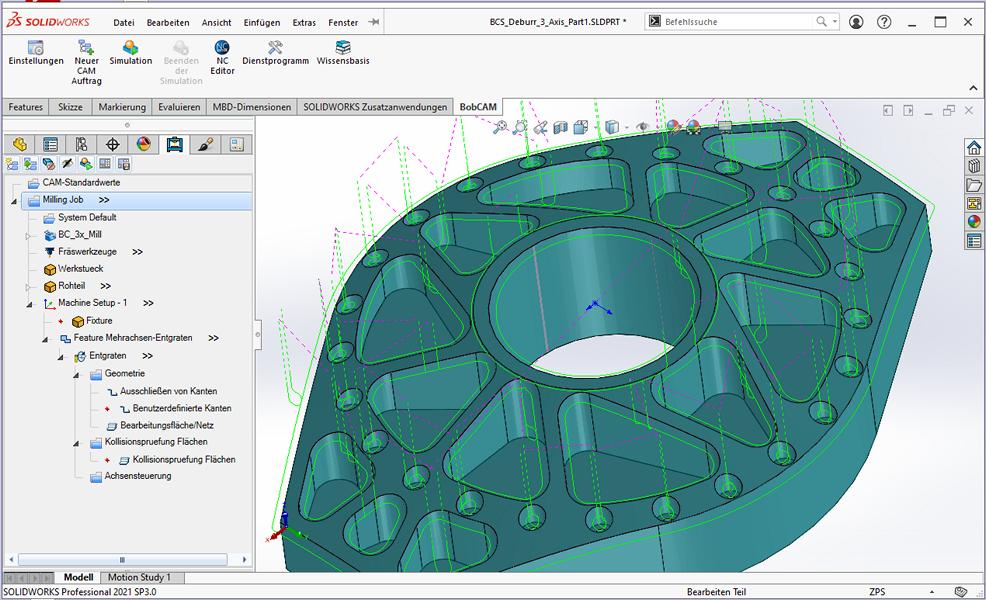The width and height of the screenshot is (986, 600).
Task: Open the Design Library icon in task pane
Action: pos(974,166)
